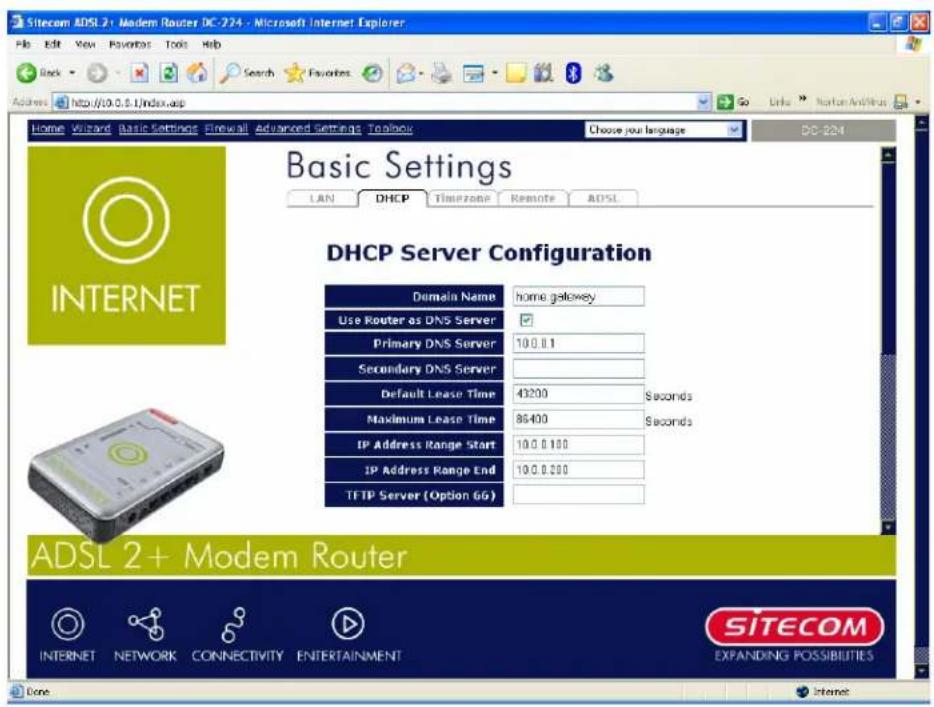Click the Home page icon

coord(197,73)
